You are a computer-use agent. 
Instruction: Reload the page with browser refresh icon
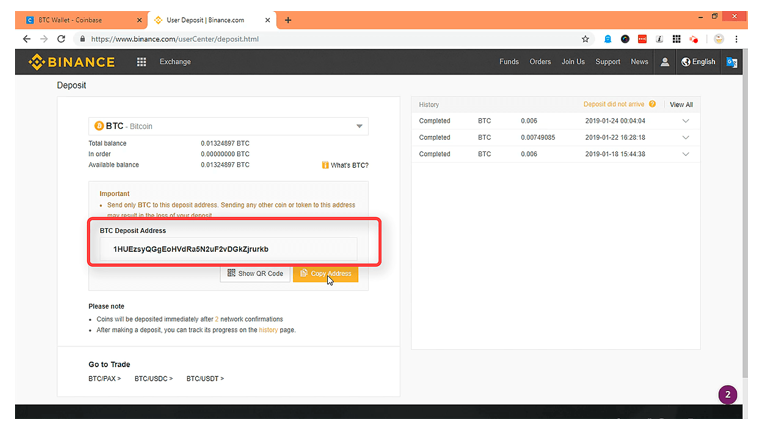click(61, 39)
